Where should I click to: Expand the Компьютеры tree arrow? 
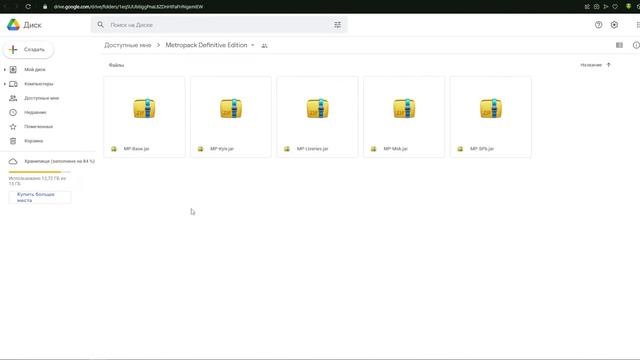4,84
